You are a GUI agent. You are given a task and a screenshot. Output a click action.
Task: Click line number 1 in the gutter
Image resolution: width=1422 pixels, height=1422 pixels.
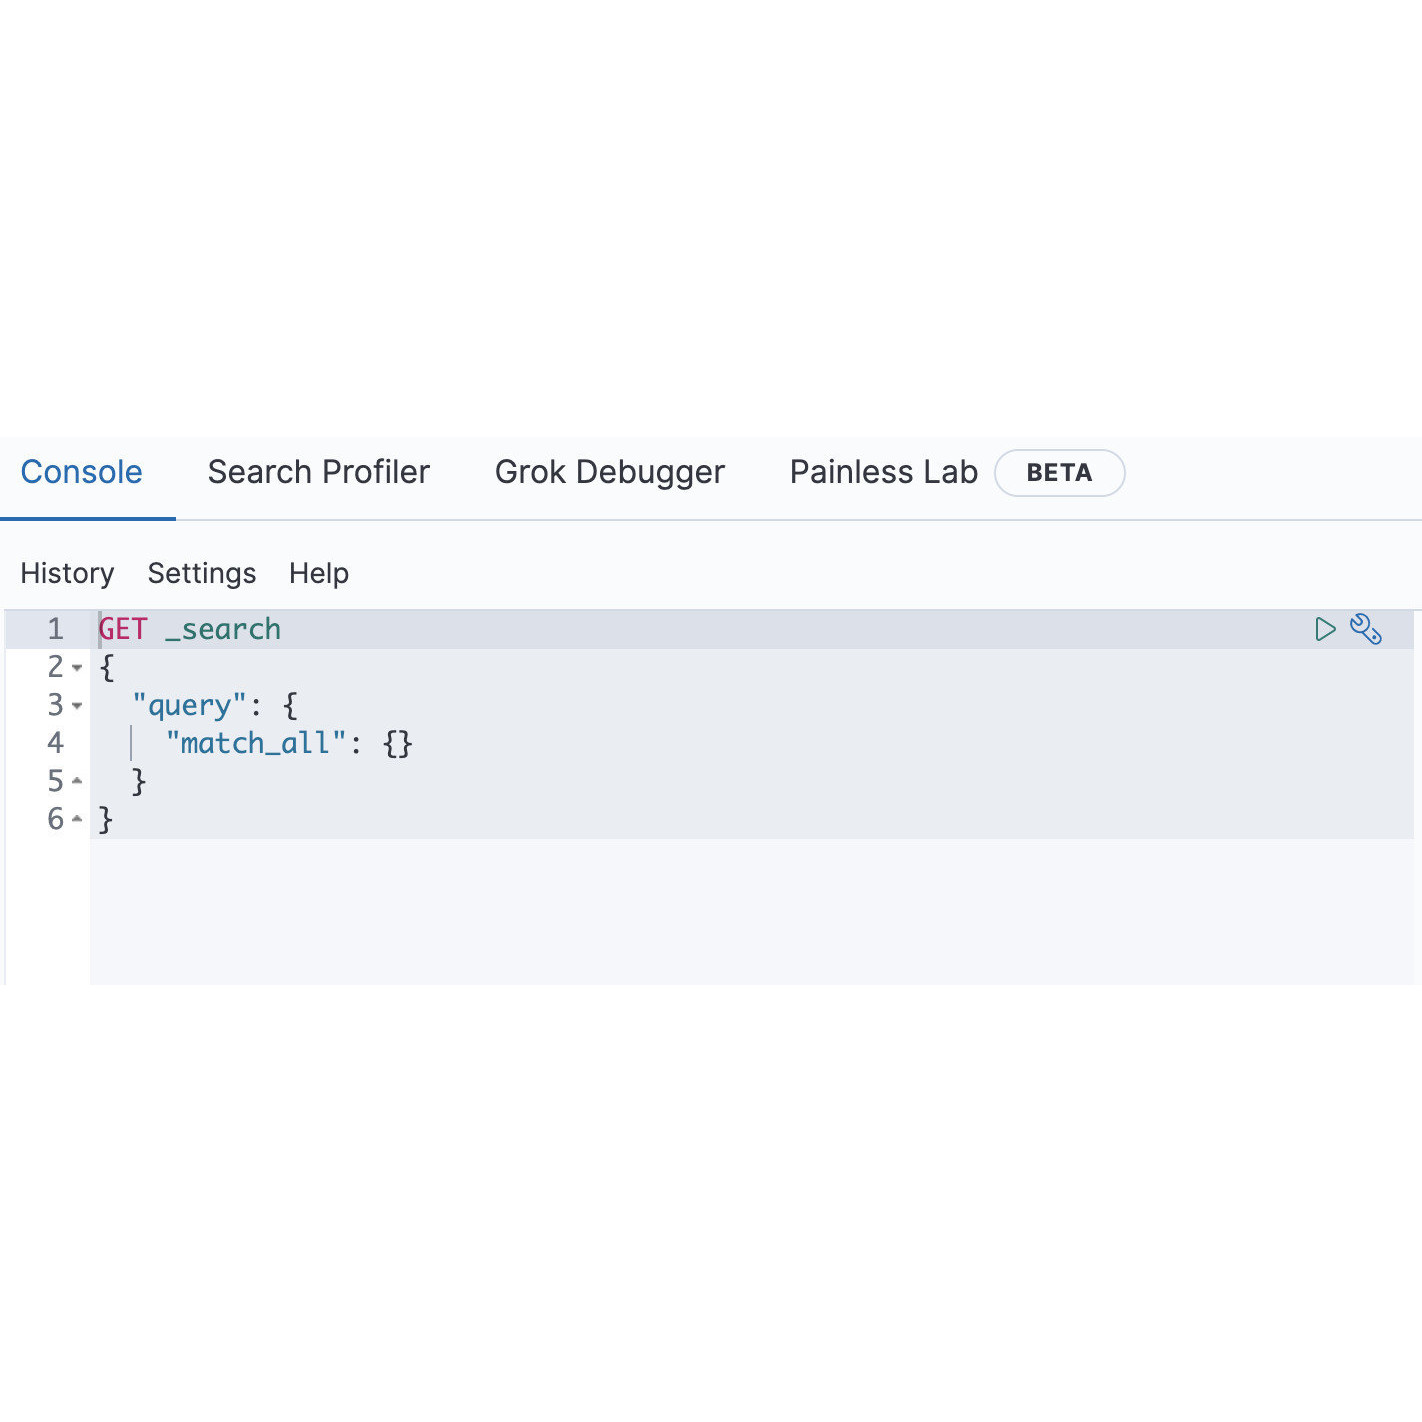coord(55,629)
